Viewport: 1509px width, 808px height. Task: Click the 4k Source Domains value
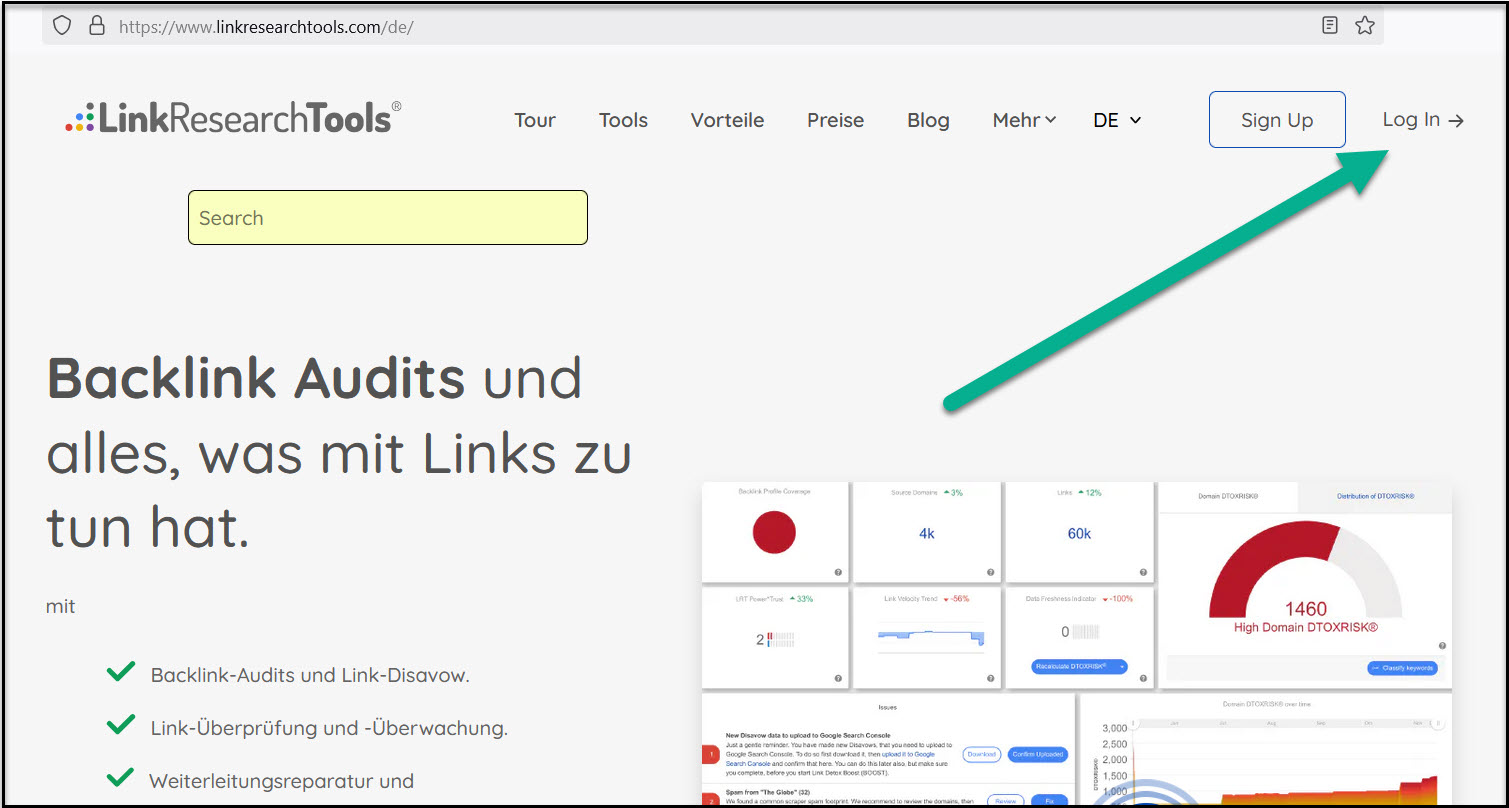927,534
